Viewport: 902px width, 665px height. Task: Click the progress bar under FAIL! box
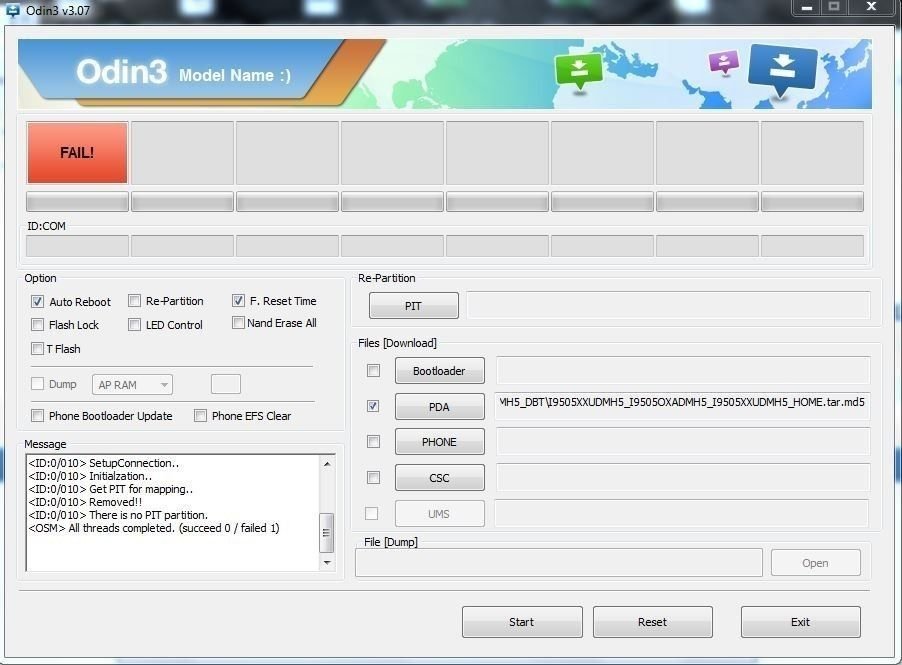tap(77, 202)
